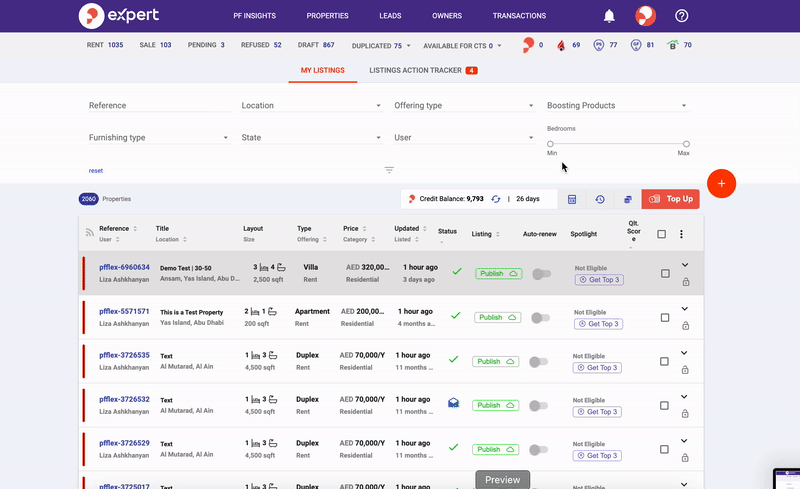
Task: Expand the pfflex-3726535 row chevron
Action: click(x=685, y=352)
